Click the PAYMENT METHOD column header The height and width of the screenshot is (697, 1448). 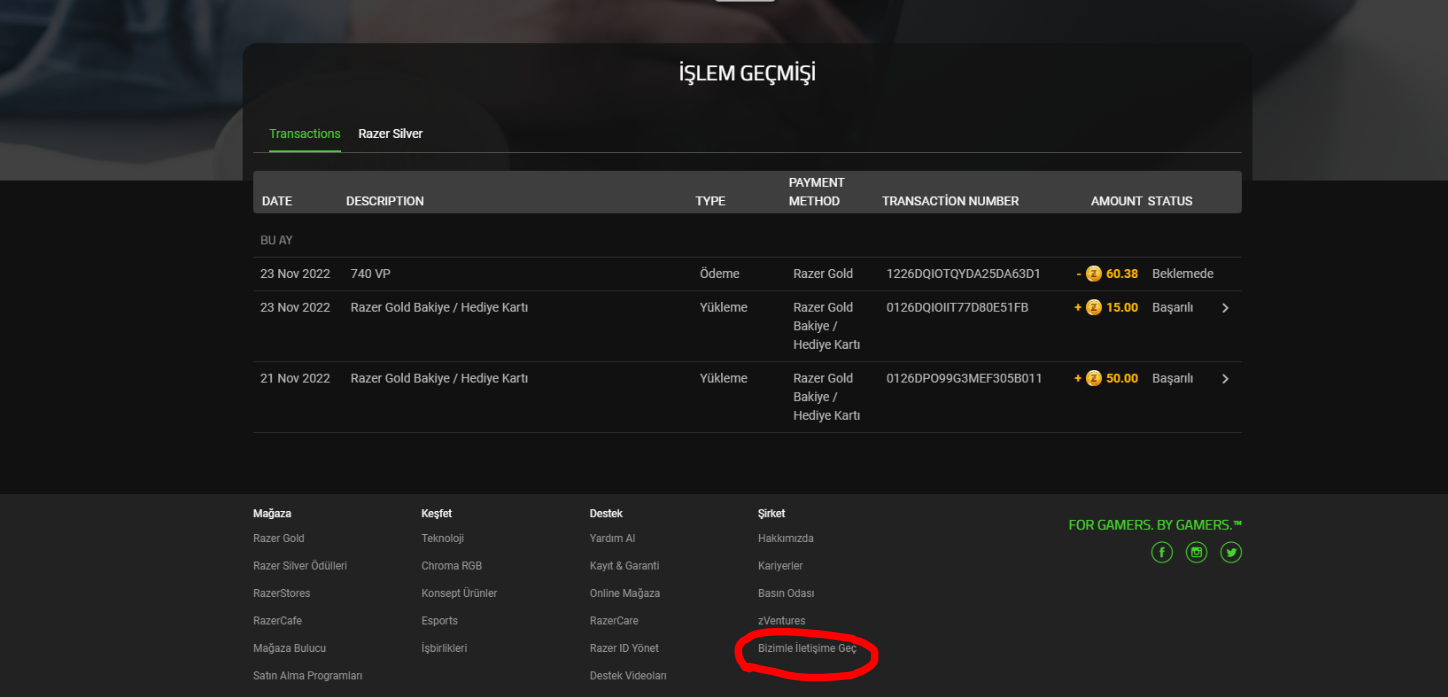(x=817, y=192)
